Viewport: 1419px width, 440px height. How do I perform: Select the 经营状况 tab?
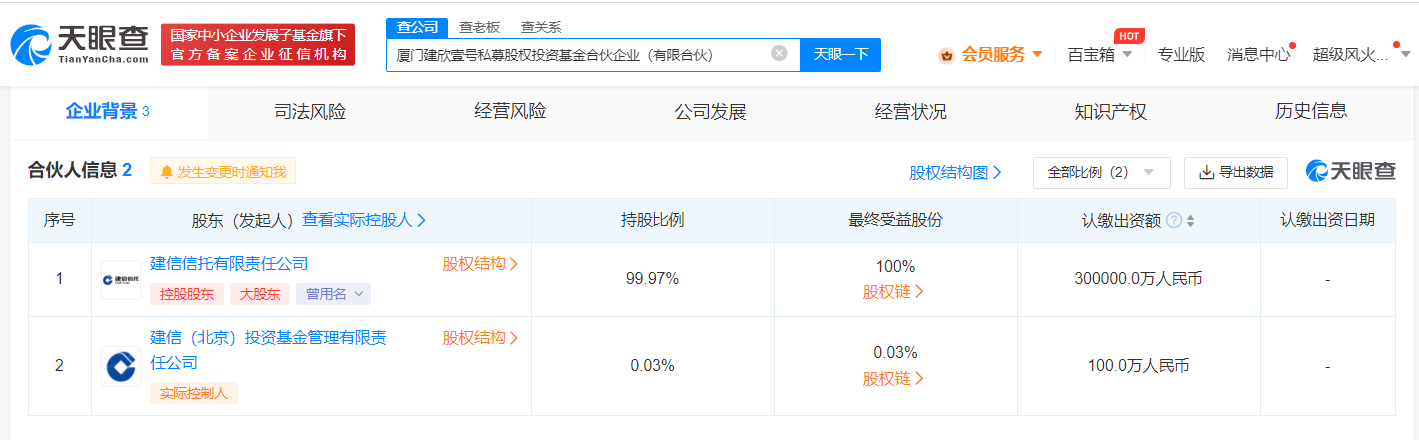pyautogui.click(x=910, y=111)
